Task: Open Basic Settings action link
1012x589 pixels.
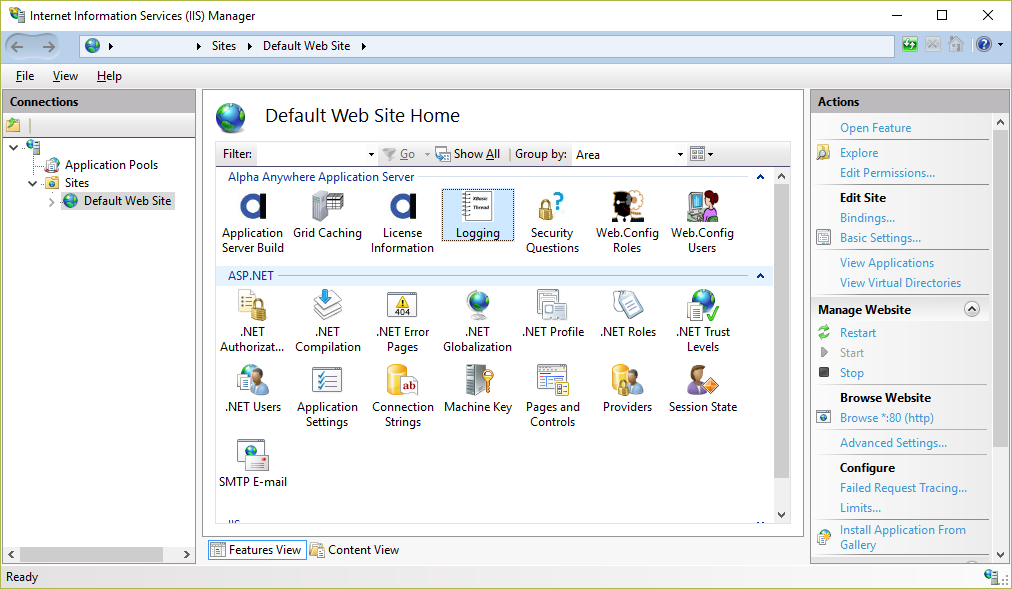Action: pyautogui.click(x=880, y=238)
